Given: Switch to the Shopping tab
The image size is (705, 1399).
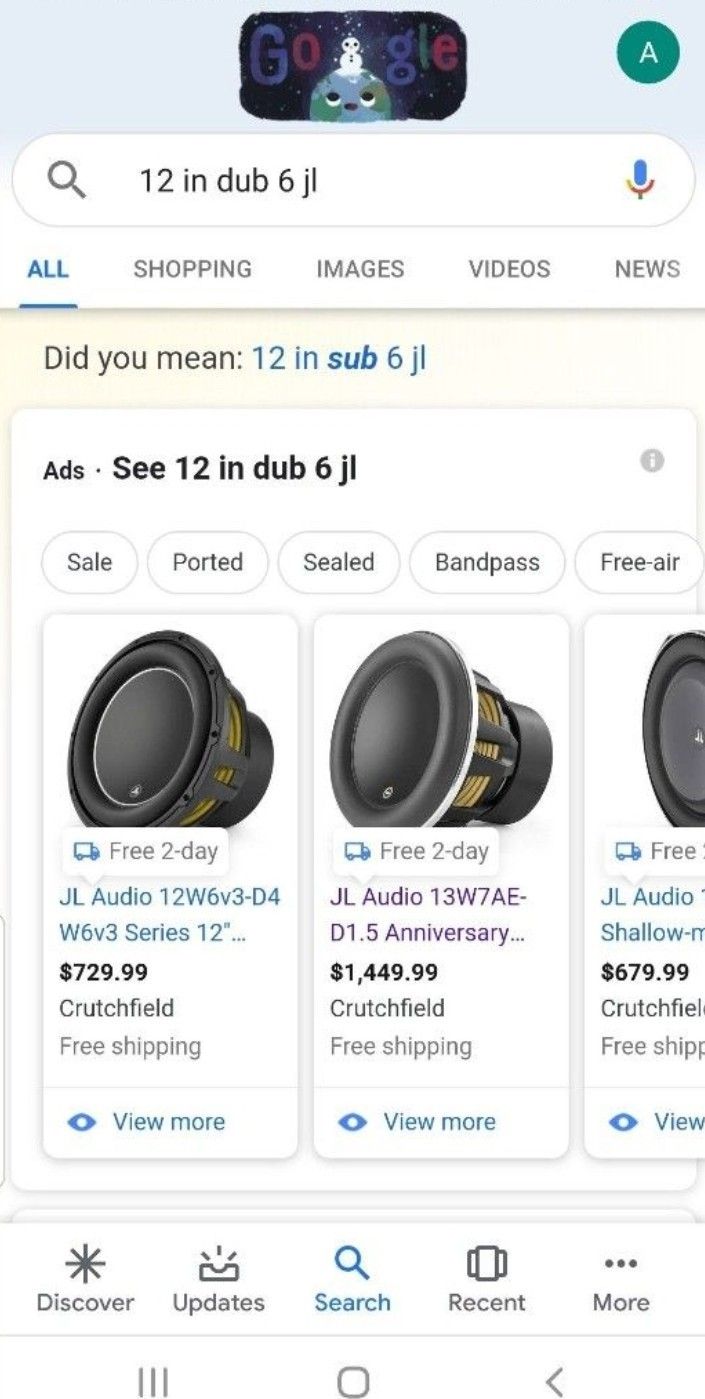Looking at the screenshot, I should 192,269.
